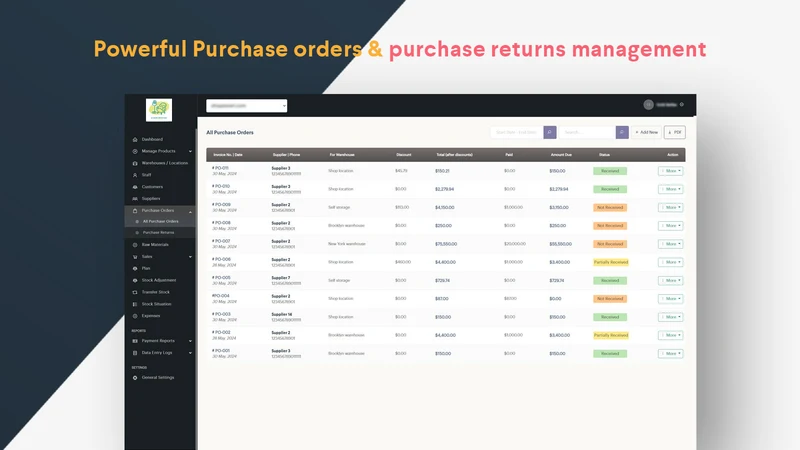Viewport: 800px width, 450px height.
Task: Click the Received status badge for PO-011
Action: (x=610, y=171)
